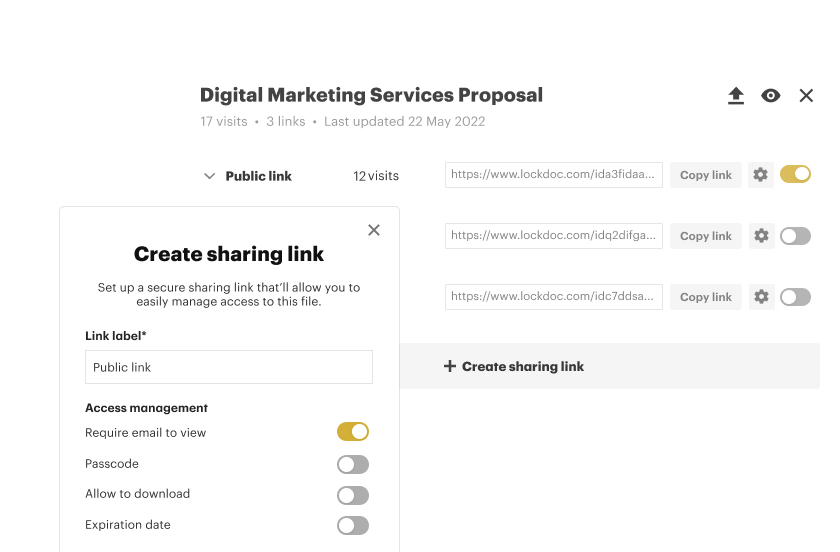
Task: Turn on Allow to download
Action: [x=353, y=495]
